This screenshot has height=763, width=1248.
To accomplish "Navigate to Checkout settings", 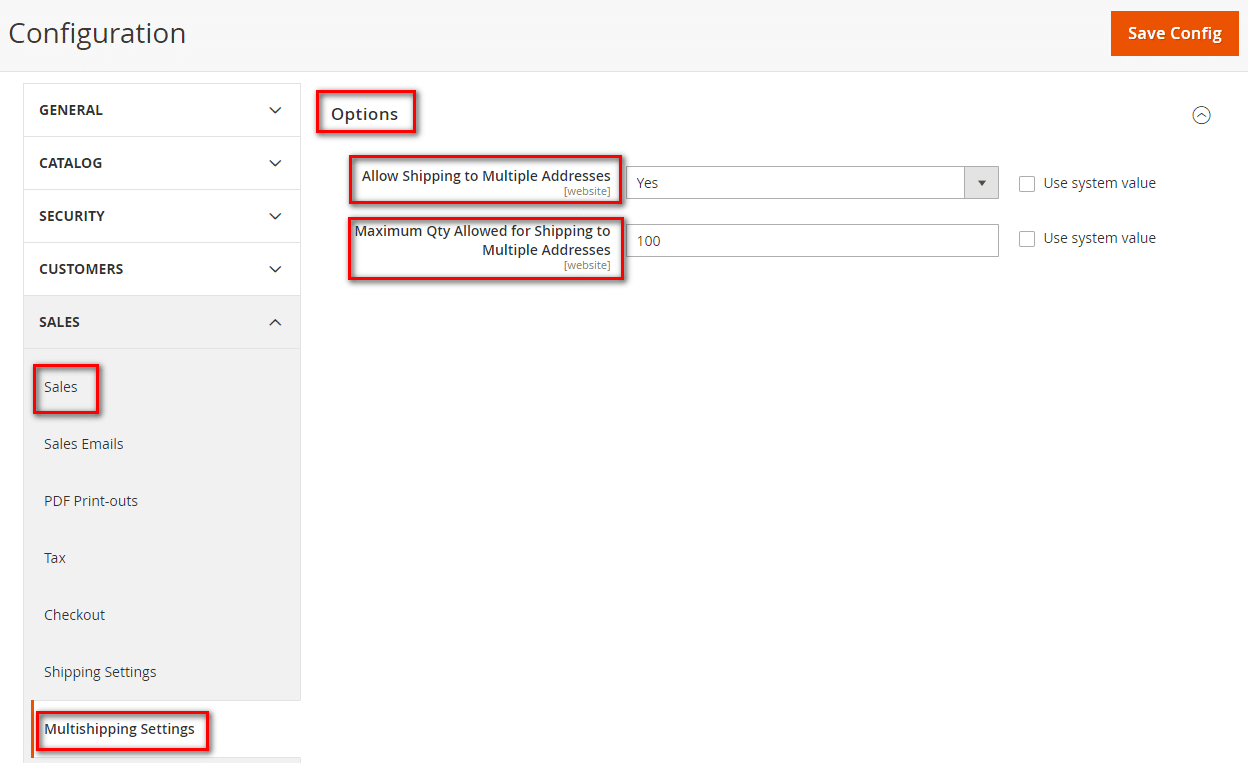I will click(x=75, y=615).
